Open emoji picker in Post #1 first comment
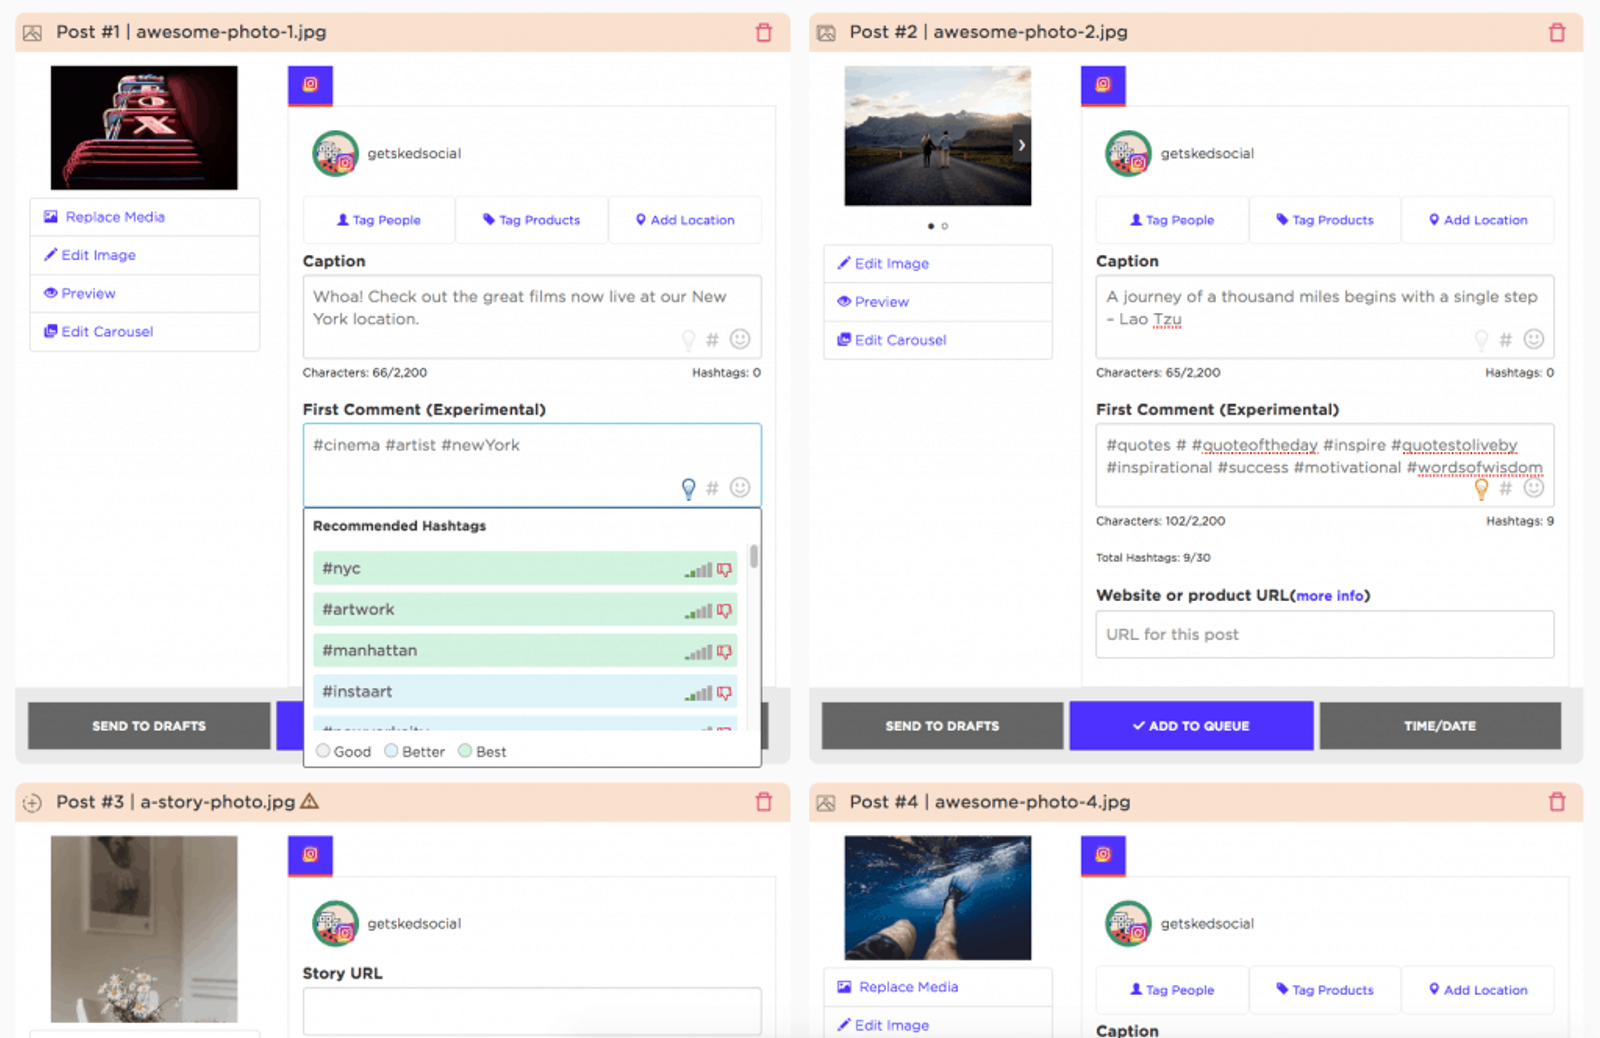This screenshot has width=1600, height=1038. 740,487
